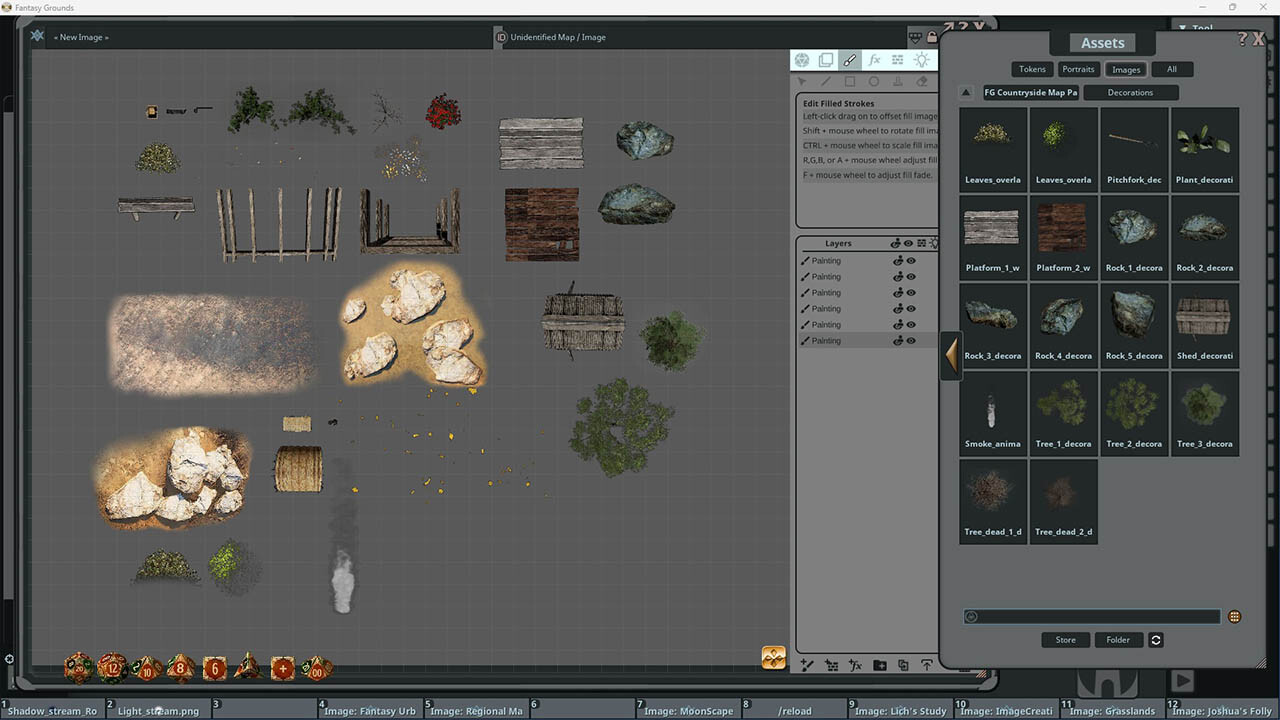Roll the d20 die

78,667
